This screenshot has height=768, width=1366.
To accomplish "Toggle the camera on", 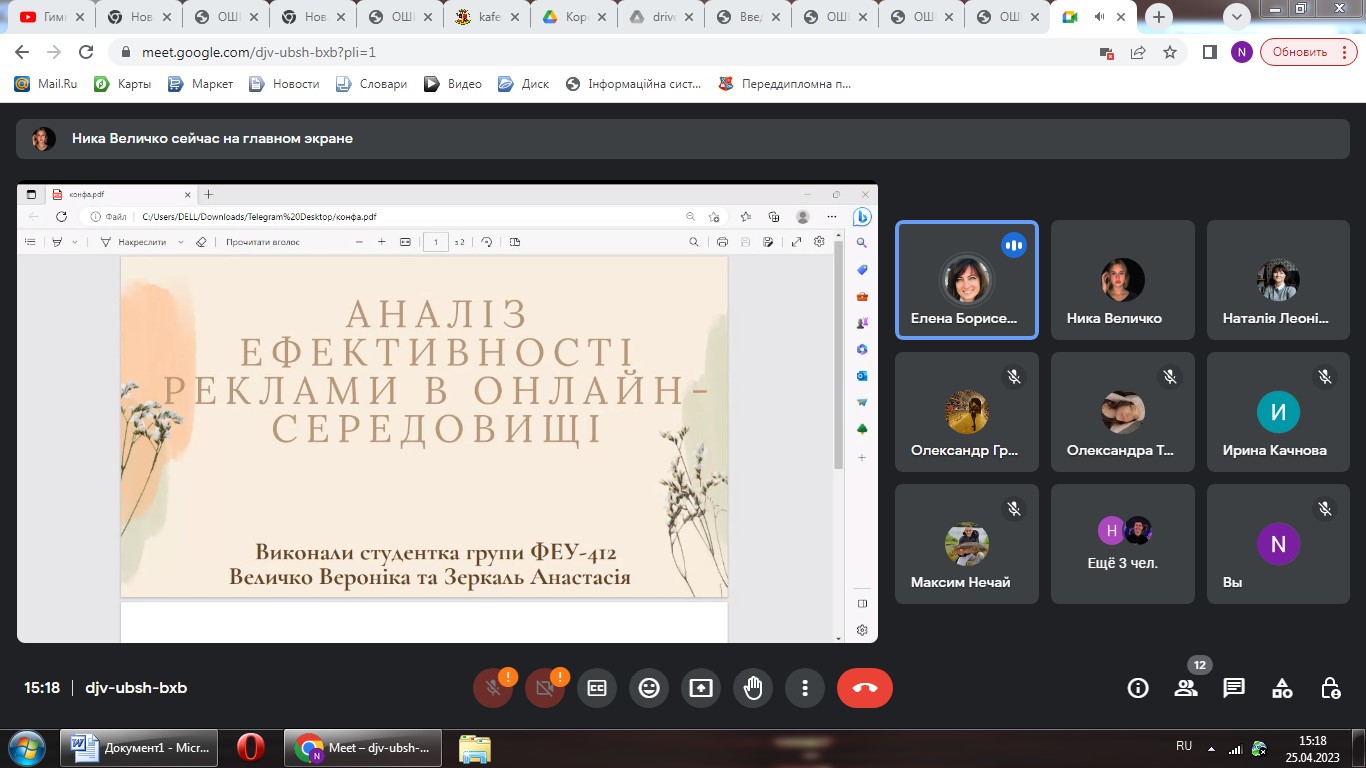I will [x=545, y=688].
